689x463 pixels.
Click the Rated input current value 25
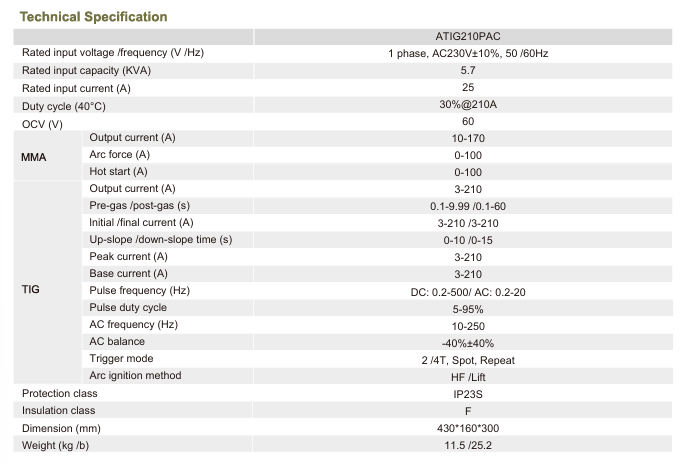[x=468, y=88]
